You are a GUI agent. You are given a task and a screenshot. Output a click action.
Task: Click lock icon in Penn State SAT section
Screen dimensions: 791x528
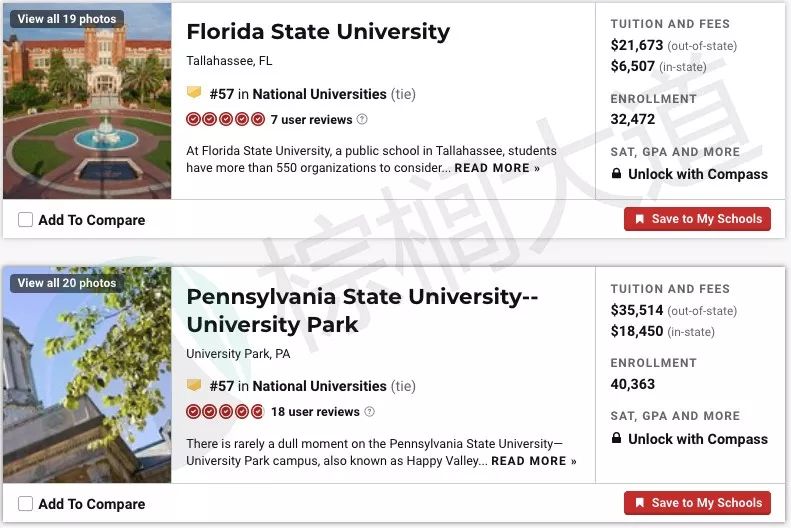pyautogui.click(x=616, y=438)
